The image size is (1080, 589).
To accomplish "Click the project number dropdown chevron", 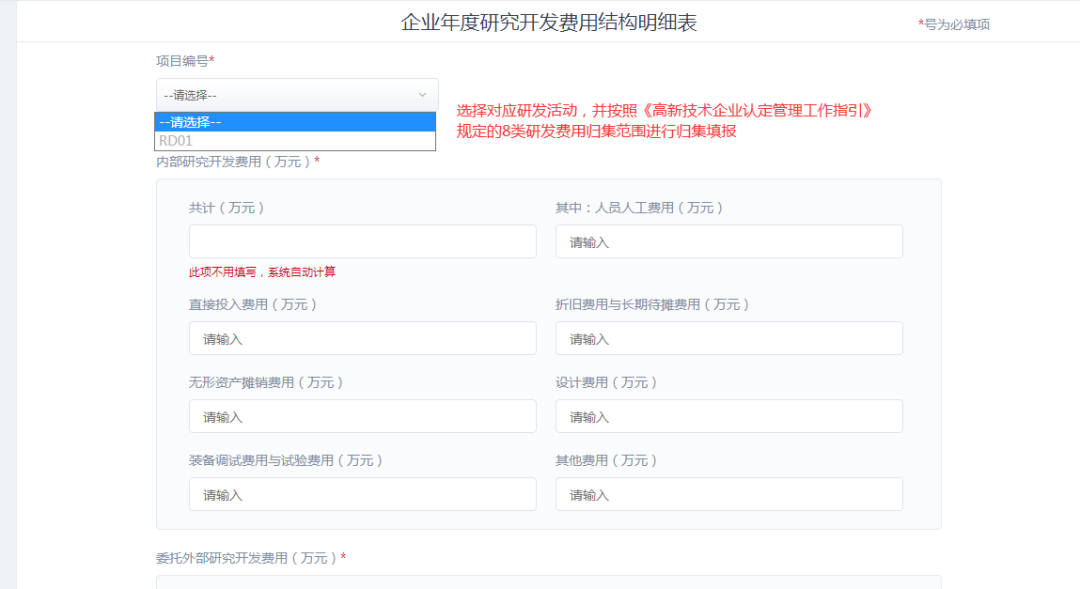I will (422, 95).
